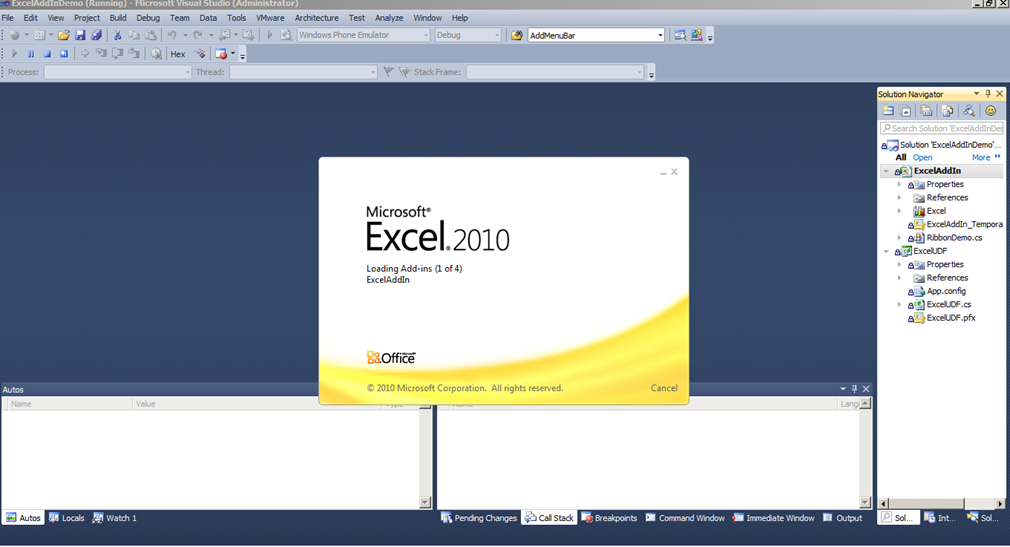Click the Restart debug icon
The image size is (1010, 547).
click(64, 54)
